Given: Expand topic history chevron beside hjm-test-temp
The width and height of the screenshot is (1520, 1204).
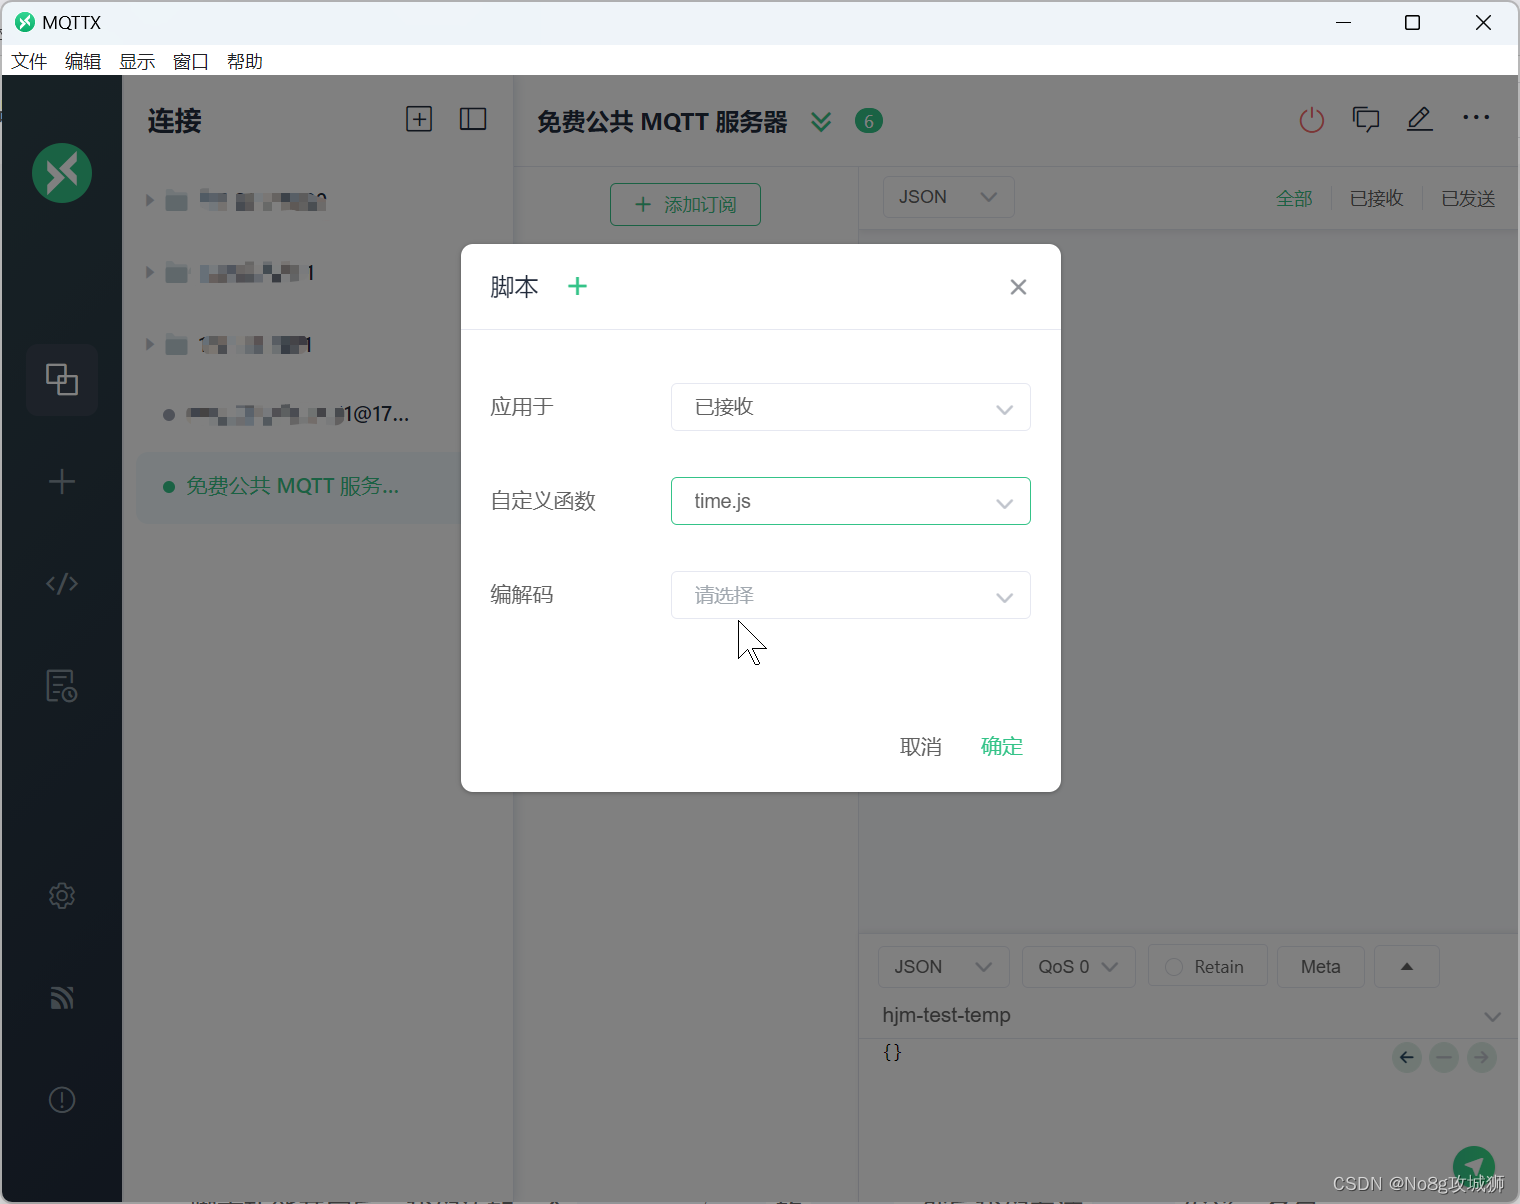Looking at the screenshot, I should pyautogui.click(x=1492, y=1017).
